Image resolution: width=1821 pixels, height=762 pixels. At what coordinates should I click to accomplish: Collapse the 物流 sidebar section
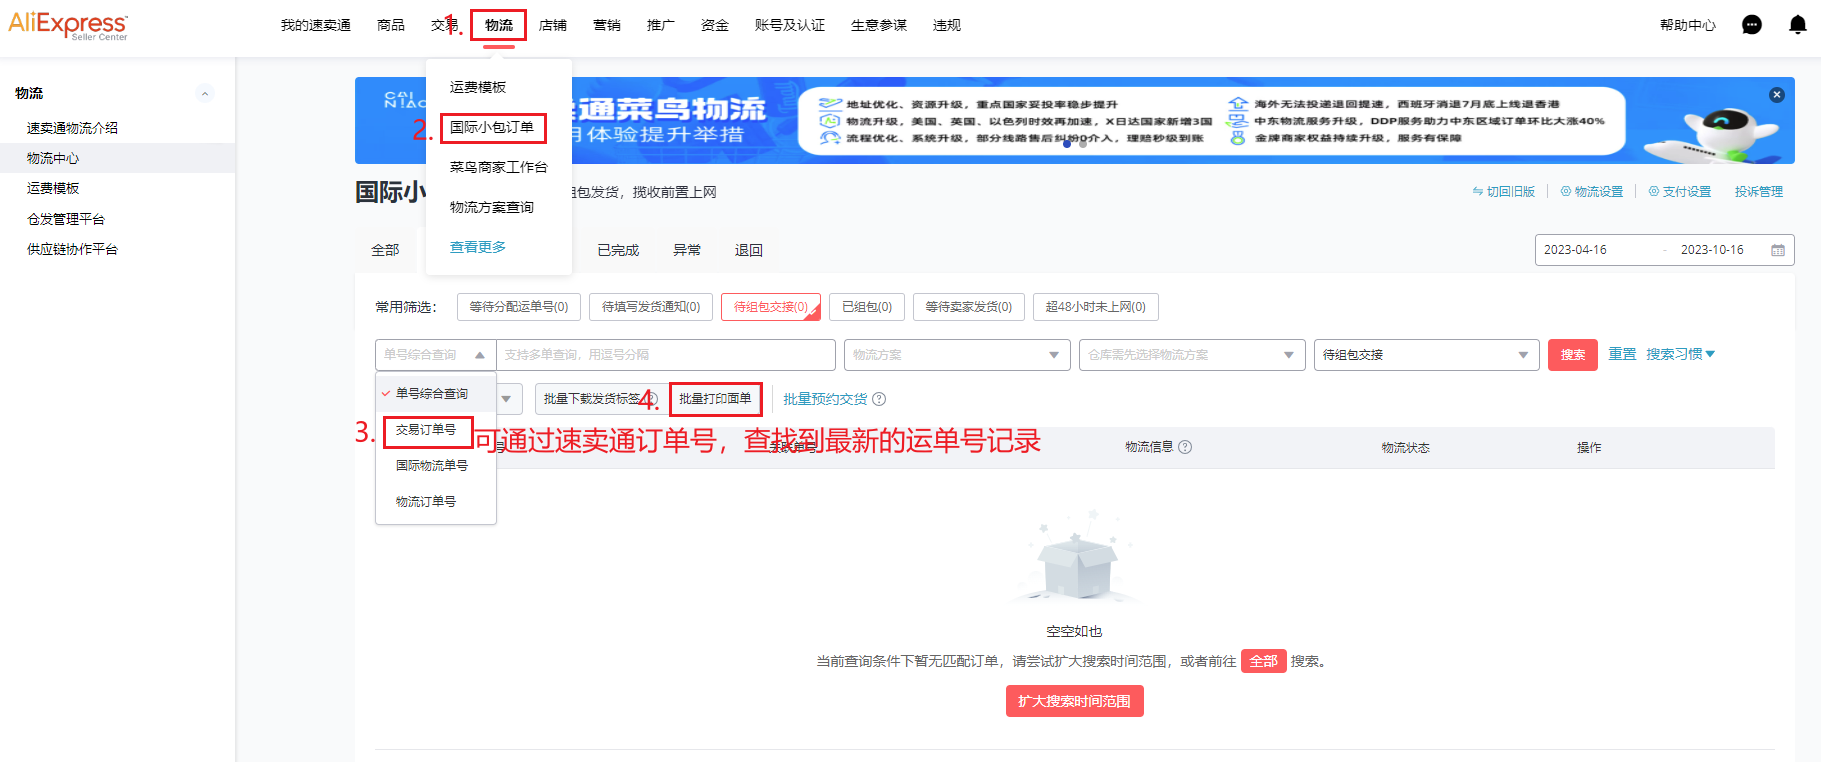tap(205, 94)
